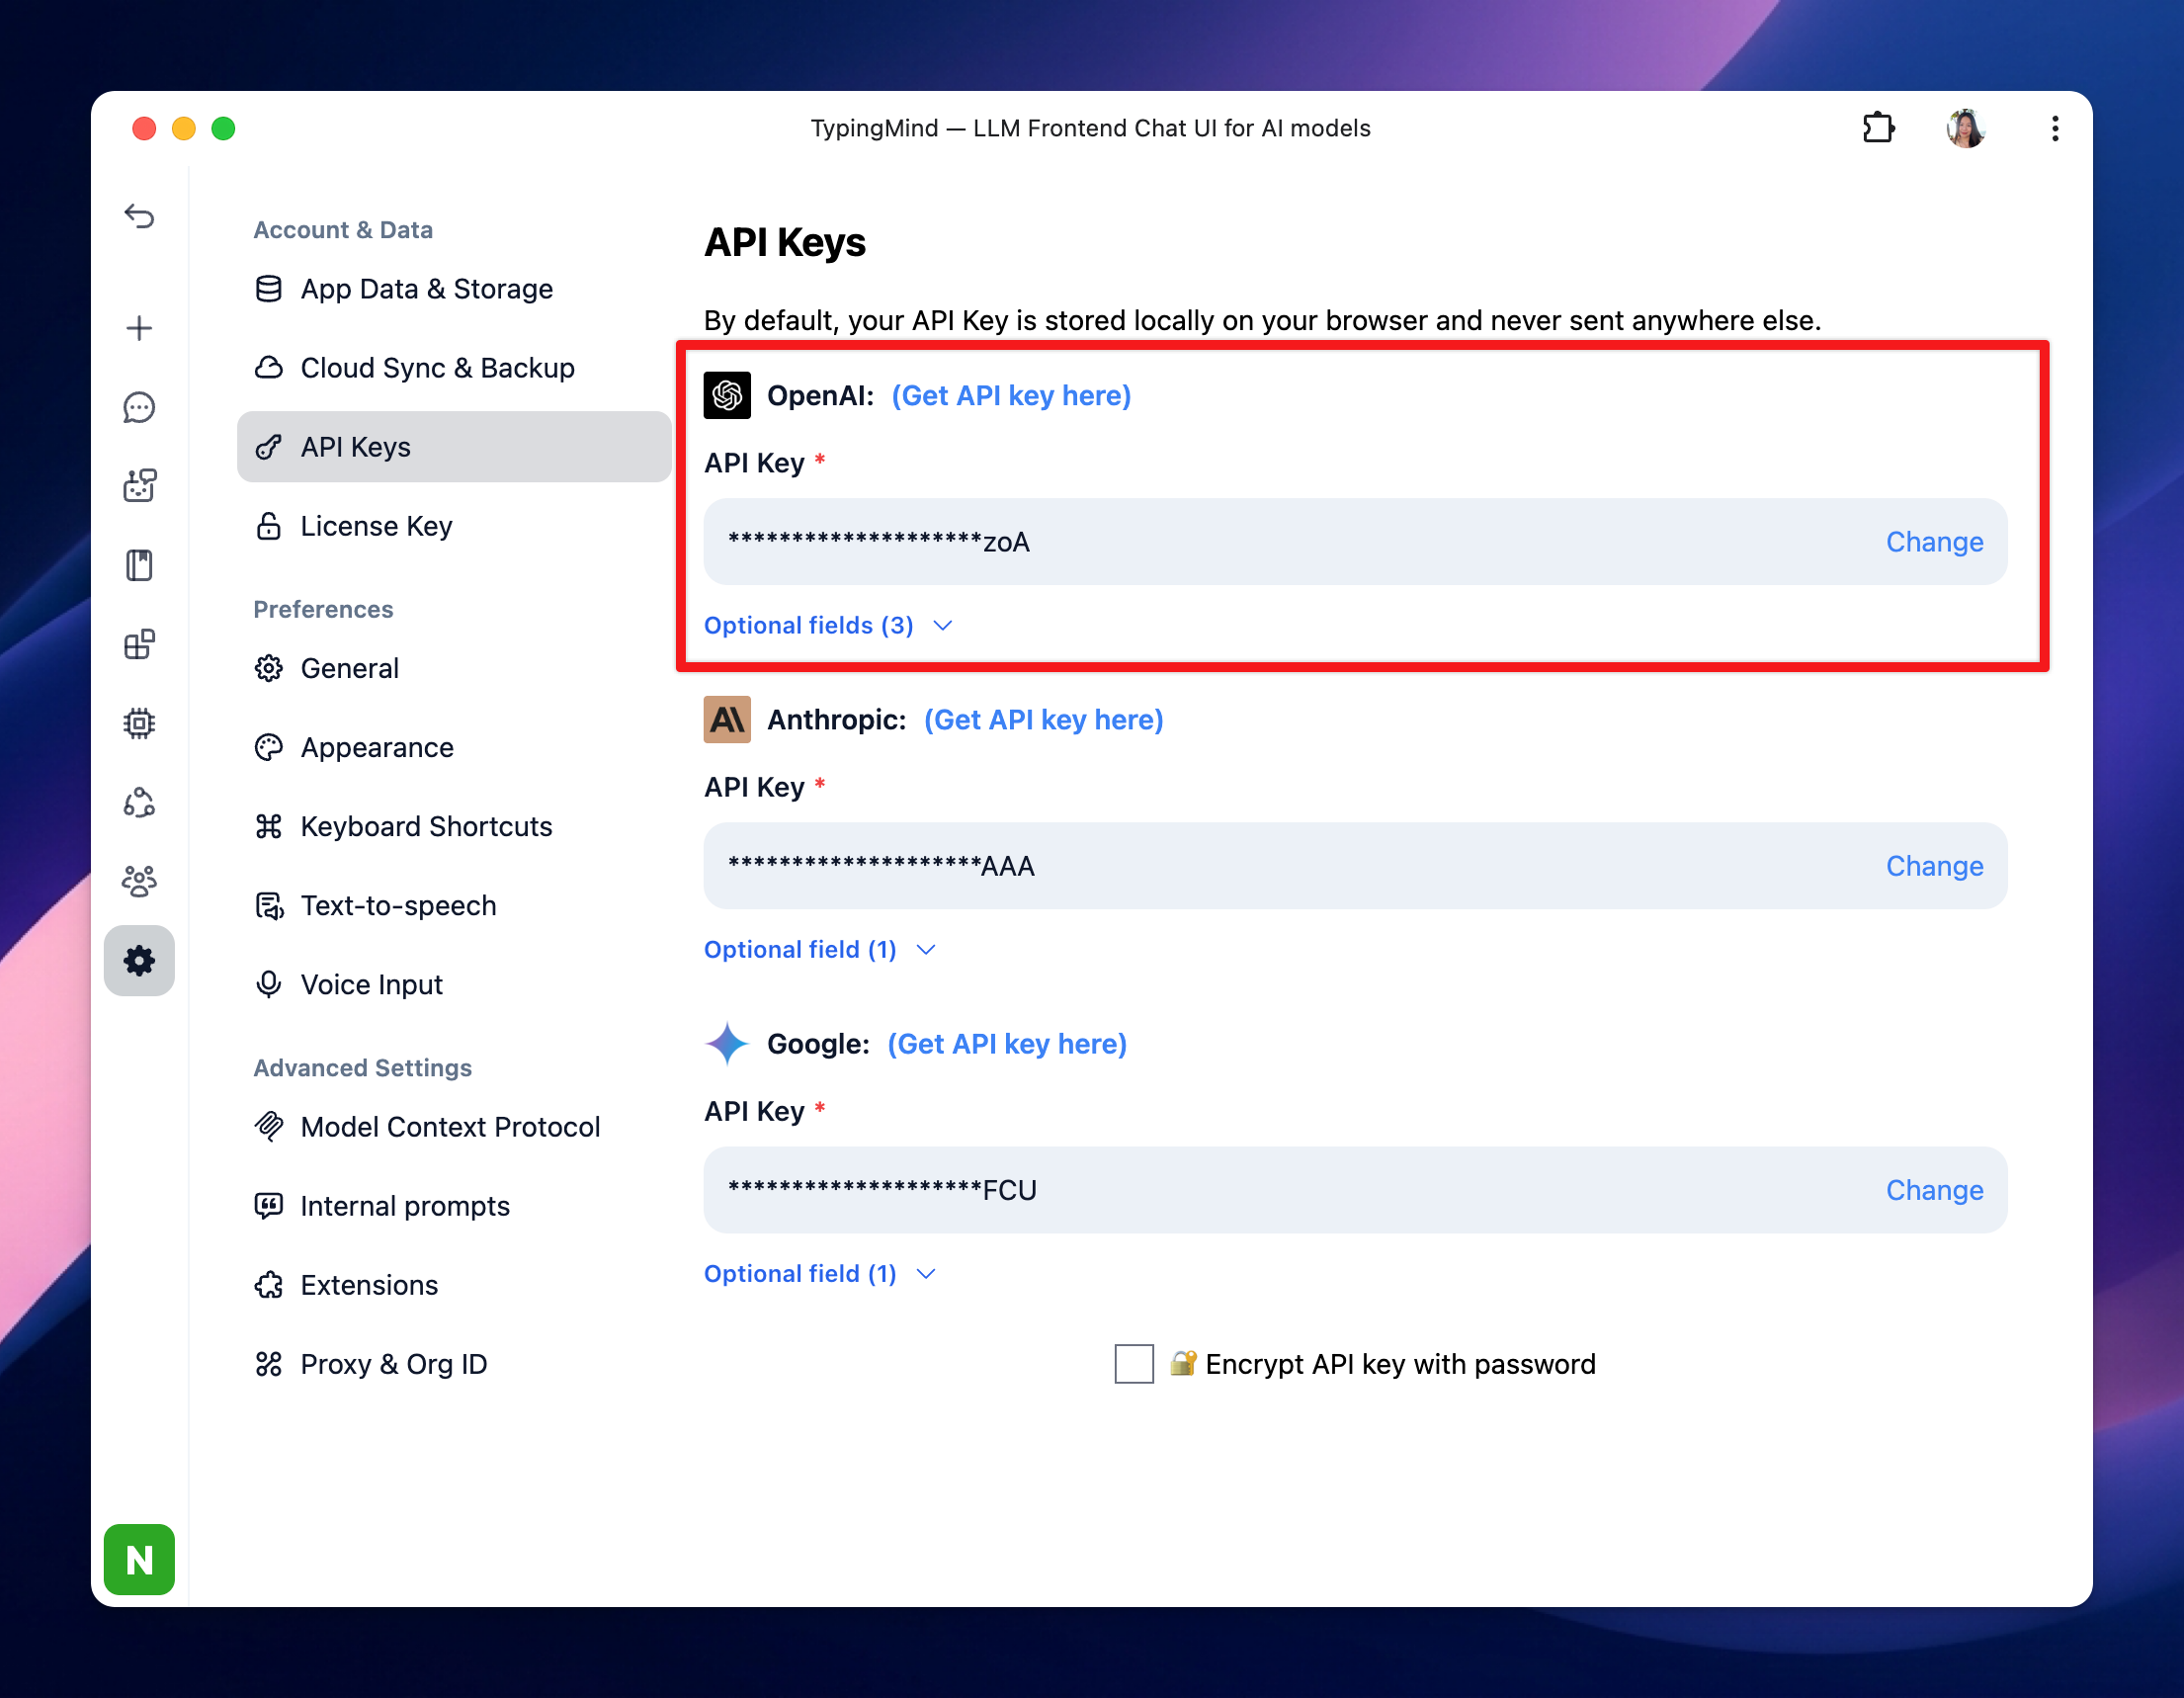Enable Encrypt API key with password checkbox
2184x1698 pixels.
1134,1363
